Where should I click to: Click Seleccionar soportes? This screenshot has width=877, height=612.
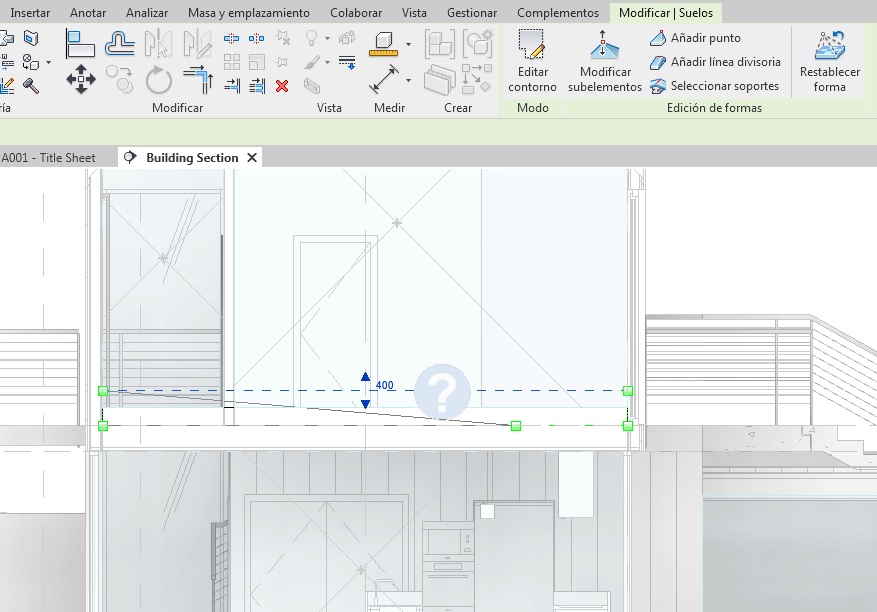coord(714,86)
